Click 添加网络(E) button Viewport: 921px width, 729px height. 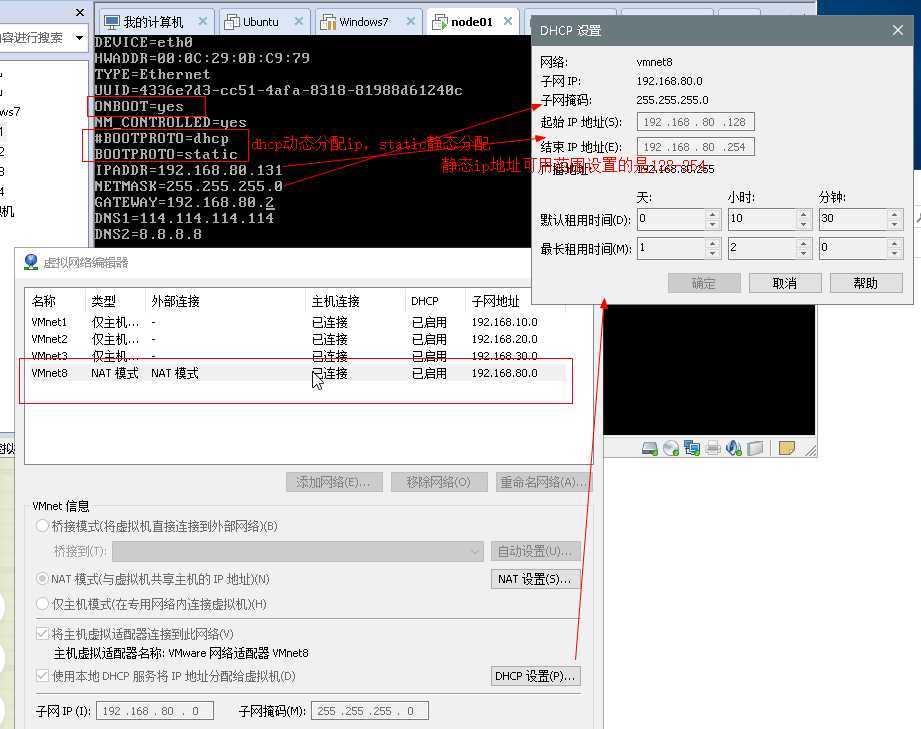point(334,482)
